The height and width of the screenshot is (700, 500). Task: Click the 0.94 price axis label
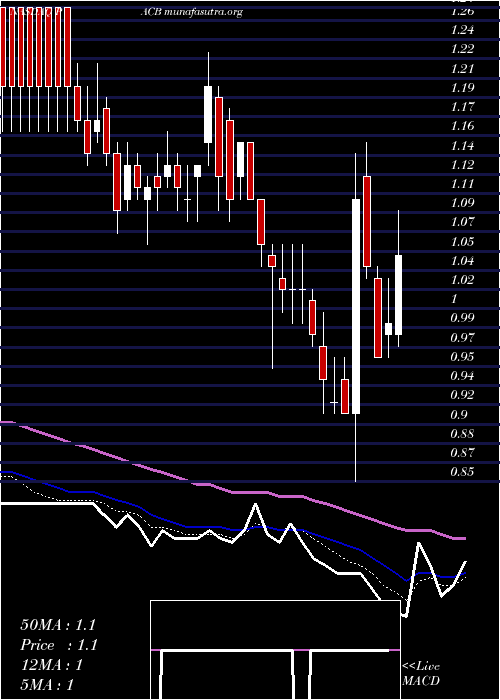[462, 375]
